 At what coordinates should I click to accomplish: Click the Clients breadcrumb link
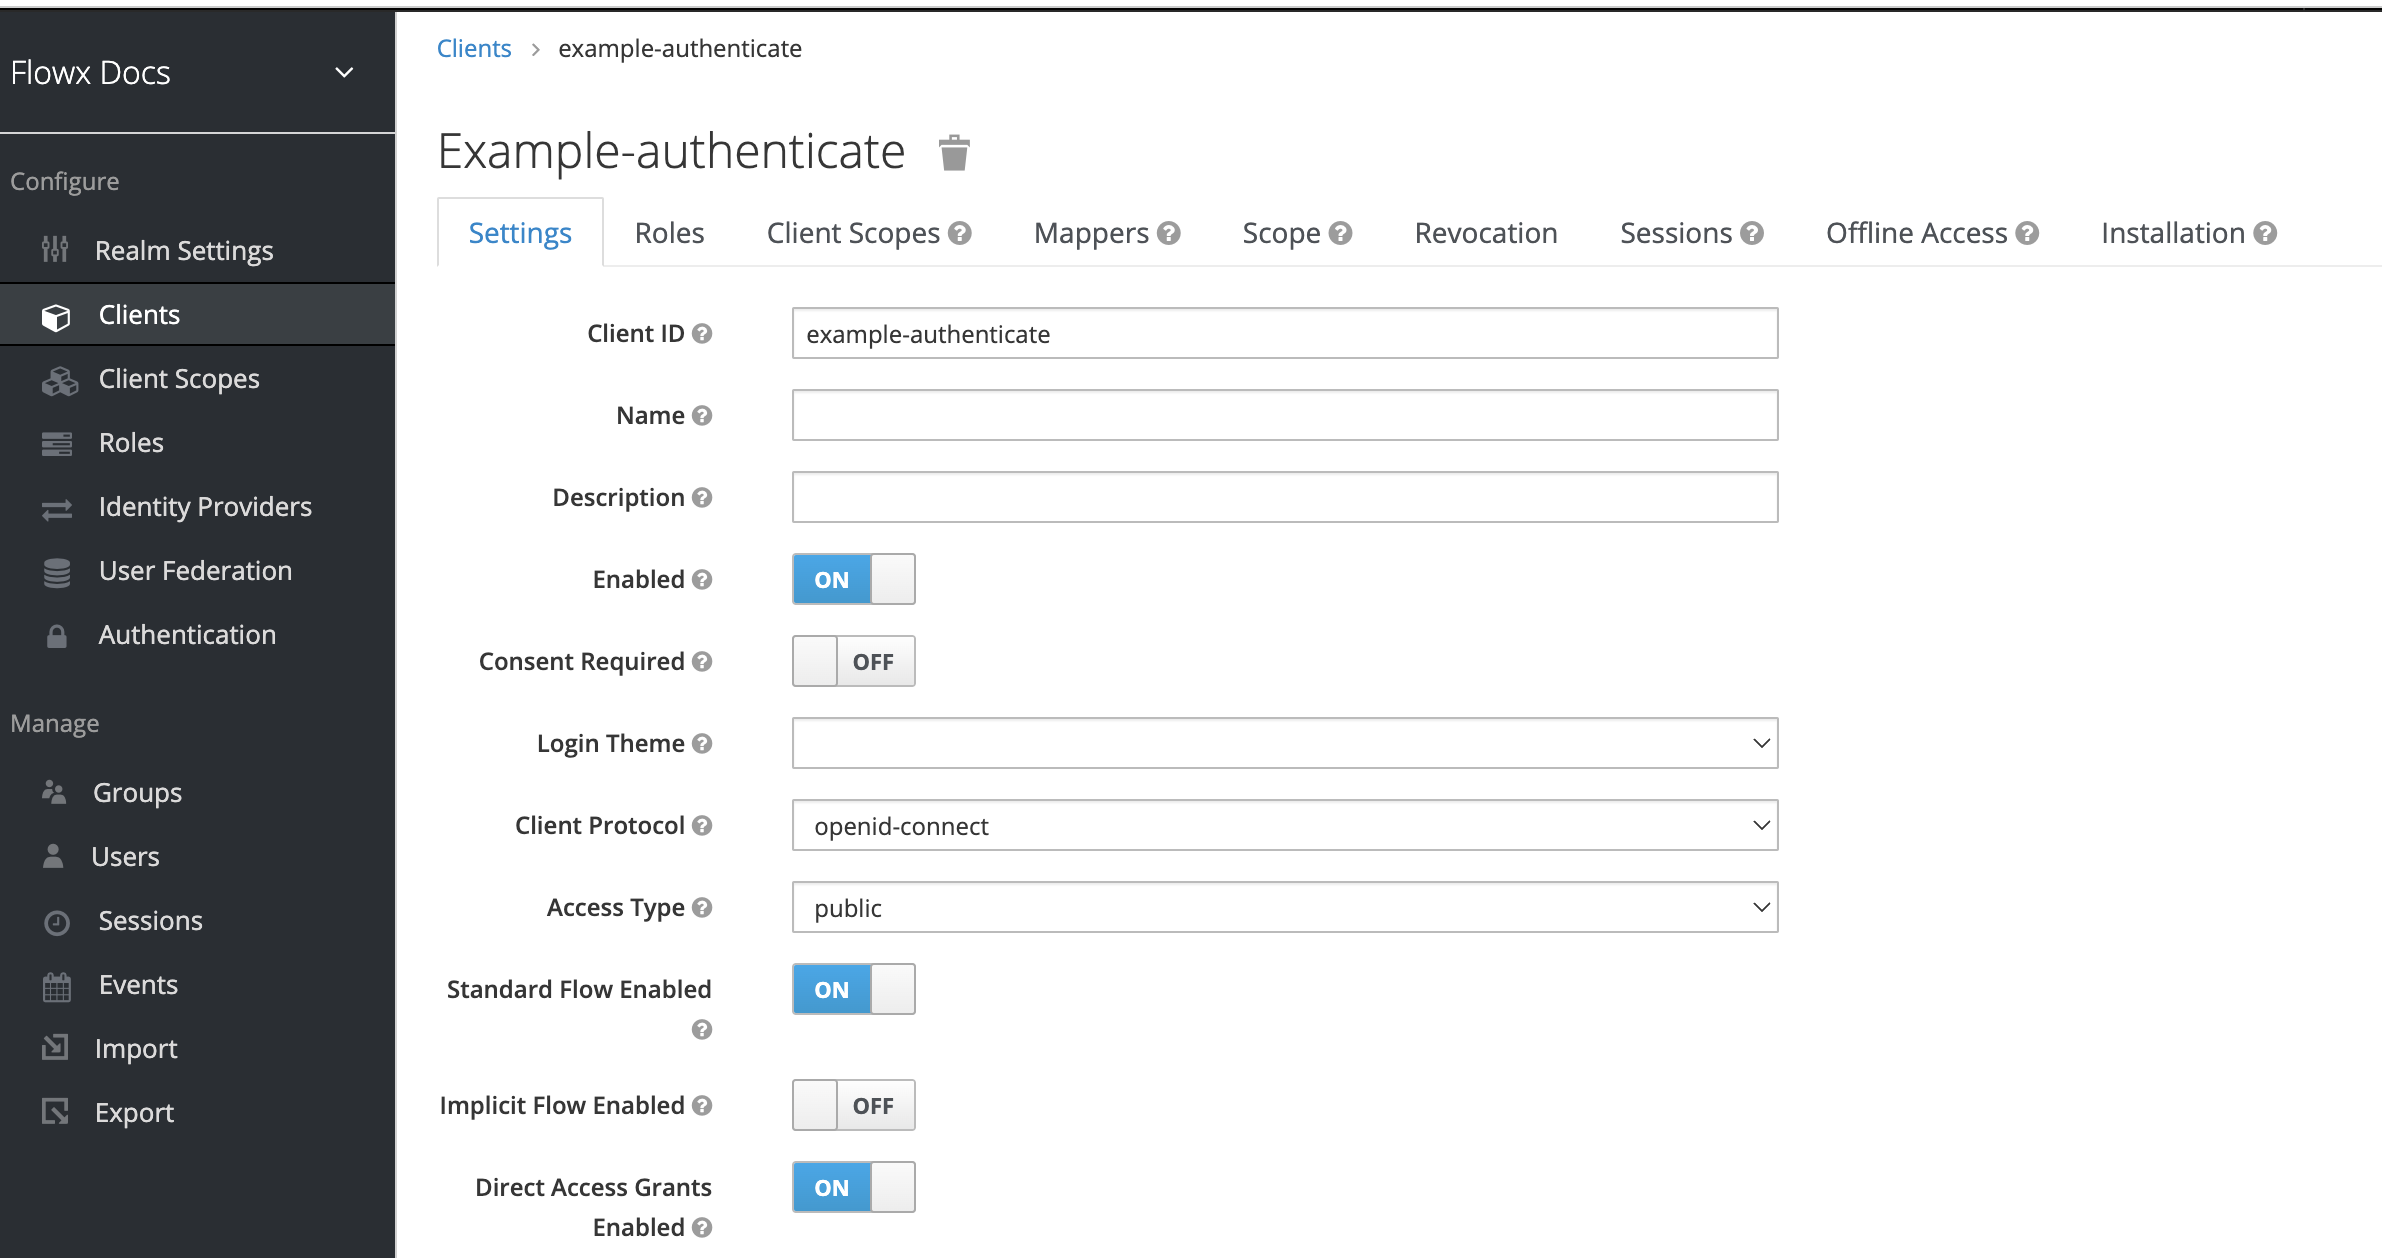pos(474,49)
